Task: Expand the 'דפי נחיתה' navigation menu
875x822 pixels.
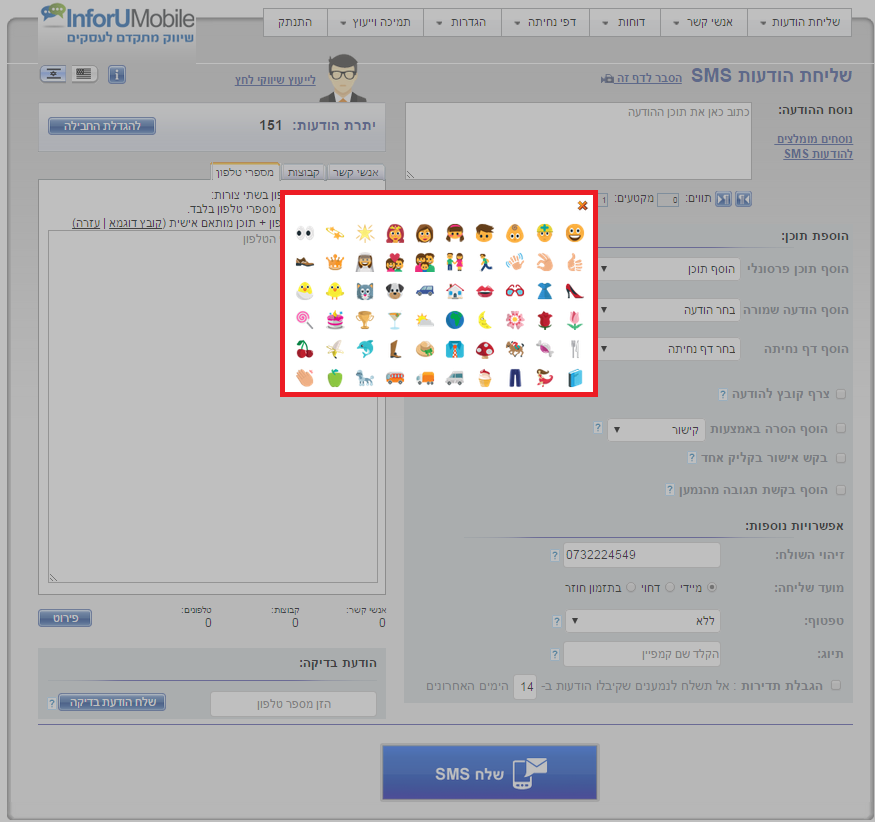Action: (x=546, y=22)
